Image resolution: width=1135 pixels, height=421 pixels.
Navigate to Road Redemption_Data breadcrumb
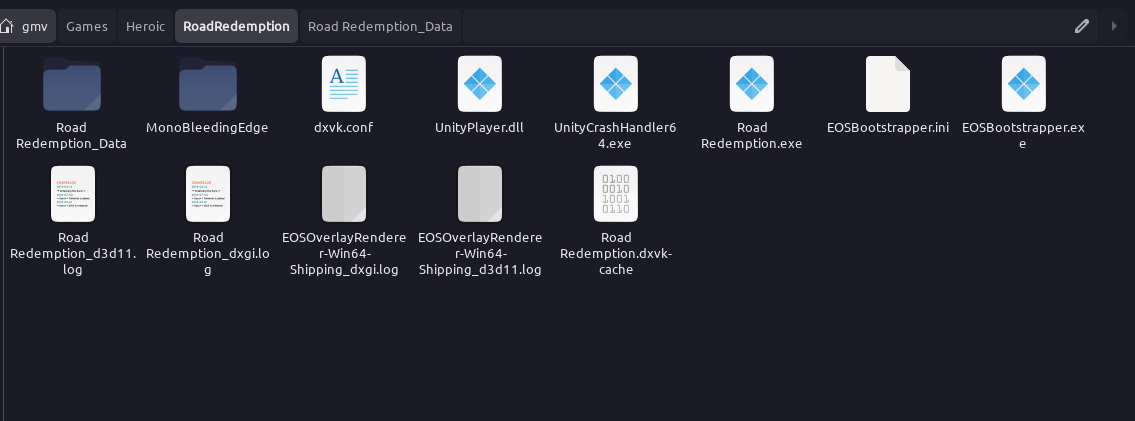(381, 26)
